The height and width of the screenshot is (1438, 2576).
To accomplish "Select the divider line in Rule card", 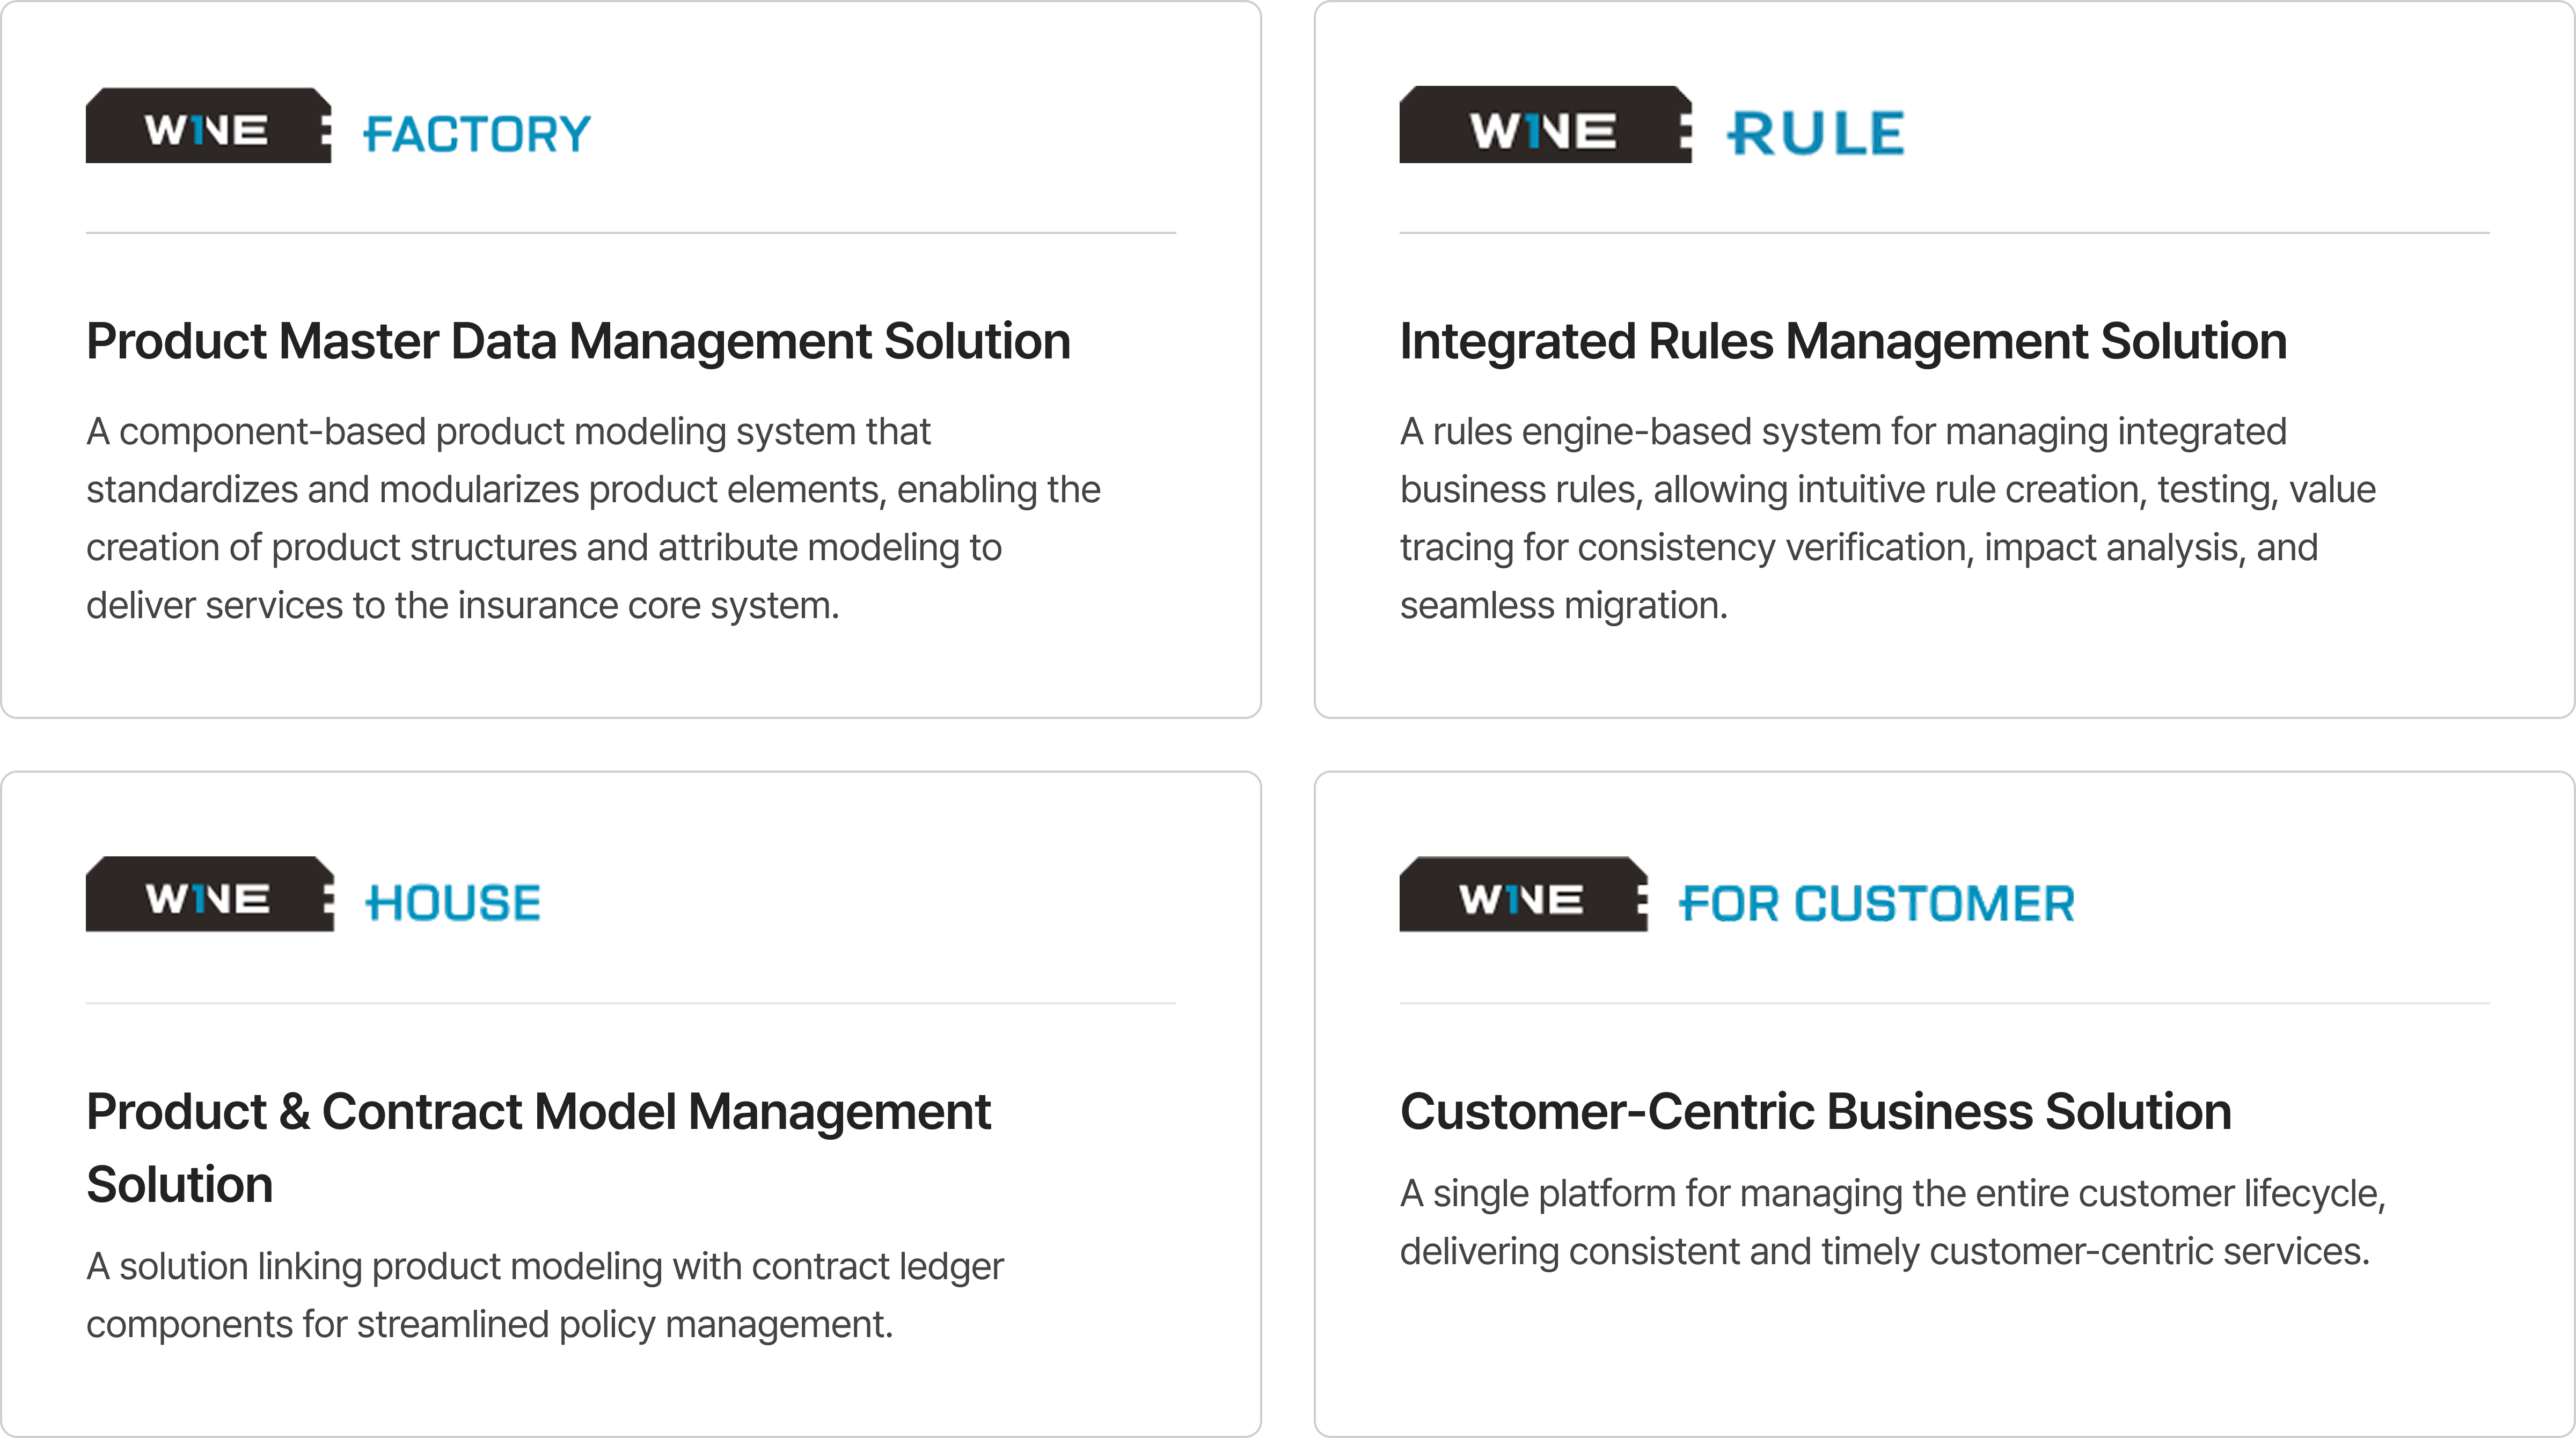I will click(x=1944, y=233).
